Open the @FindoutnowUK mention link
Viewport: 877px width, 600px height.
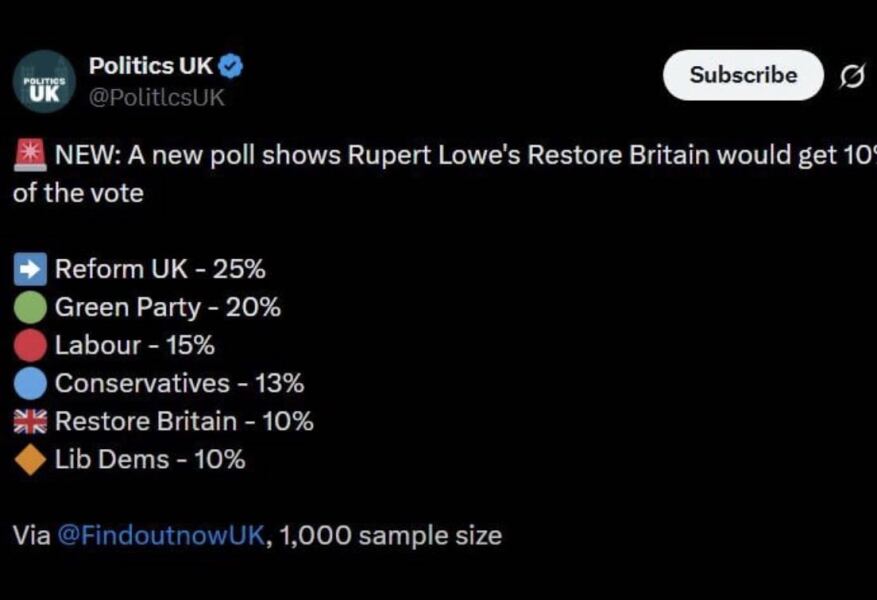(x=162, y=535)
